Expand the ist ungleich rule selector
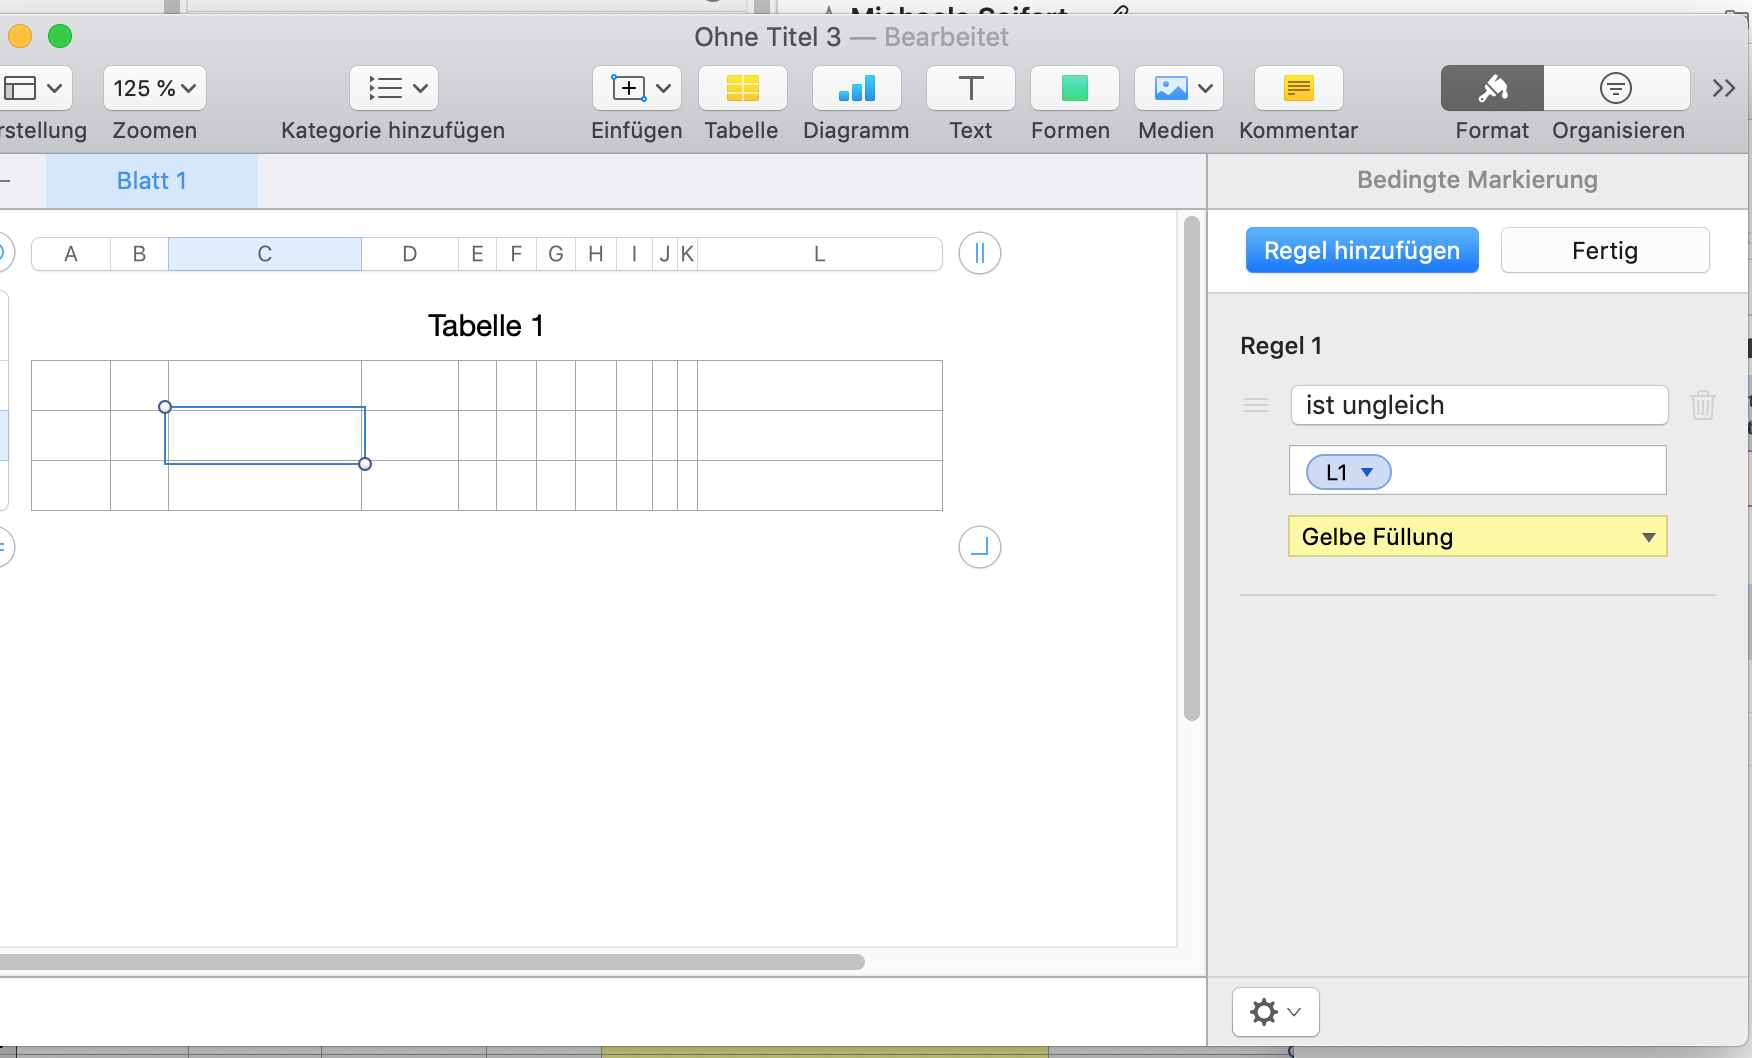This screenshot has width=1752, height=1058. (1478, 405)
